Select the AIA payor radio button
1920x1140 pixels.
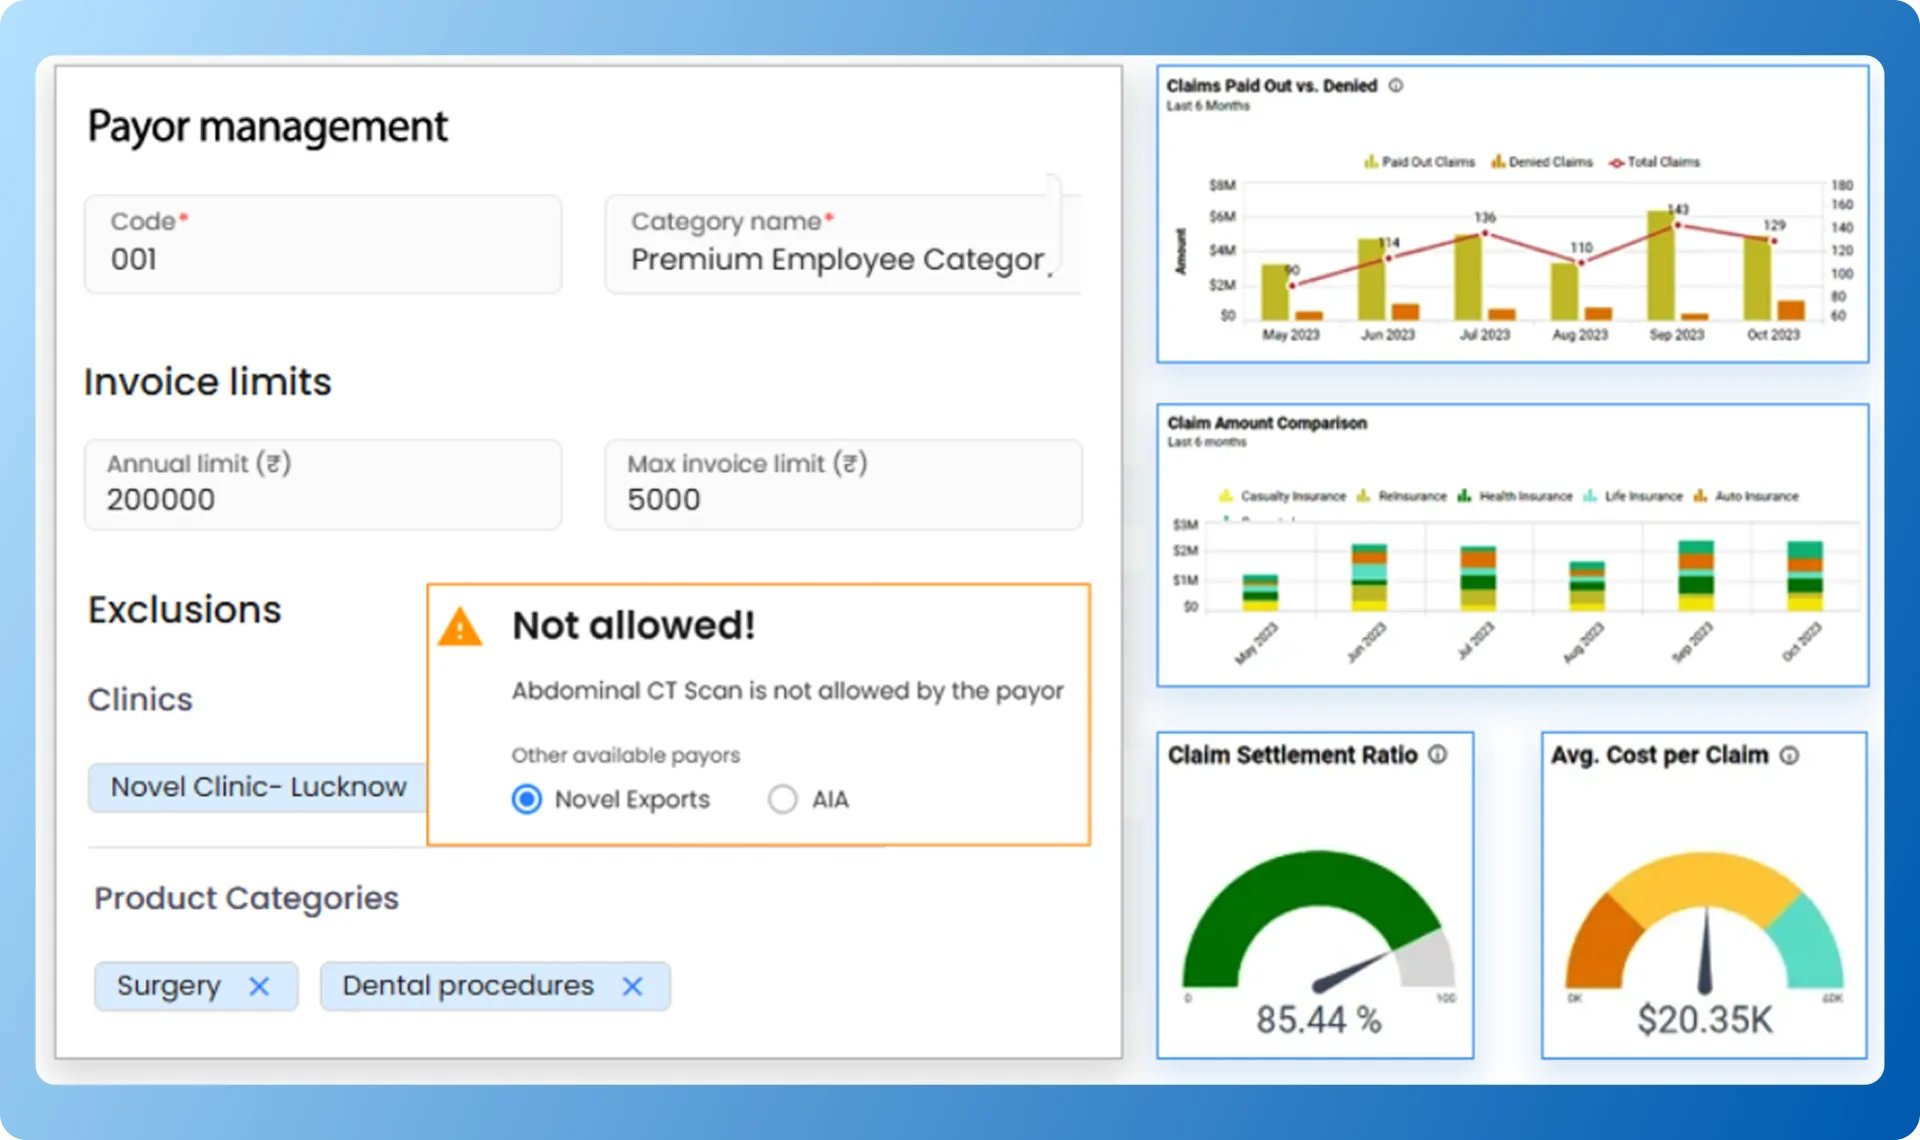pyautogui.click(x=782, y=799)
